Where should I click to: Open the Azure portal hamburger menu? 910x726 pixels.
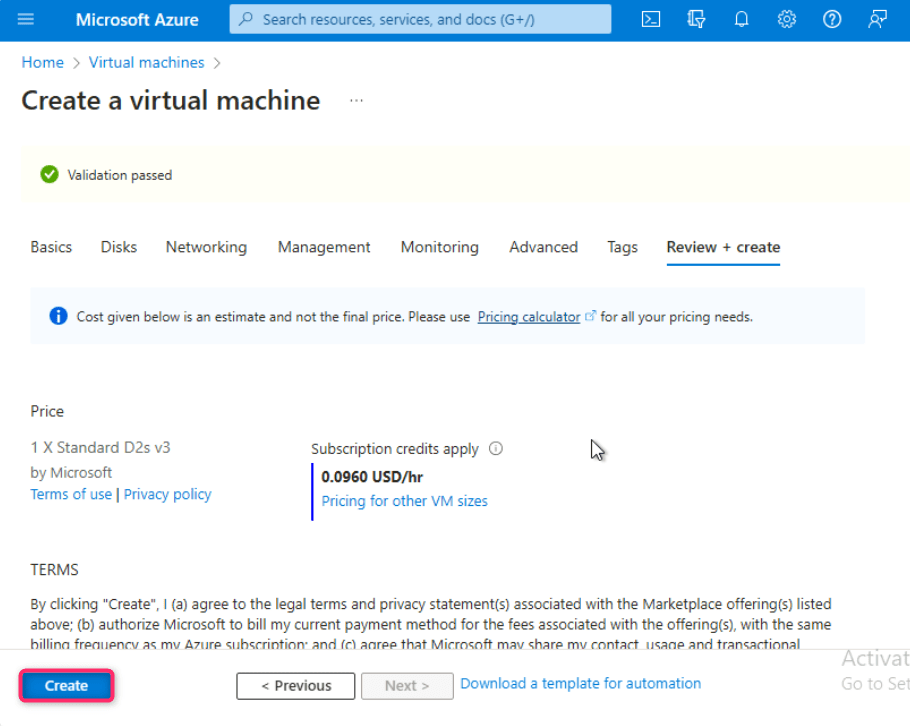26,19
